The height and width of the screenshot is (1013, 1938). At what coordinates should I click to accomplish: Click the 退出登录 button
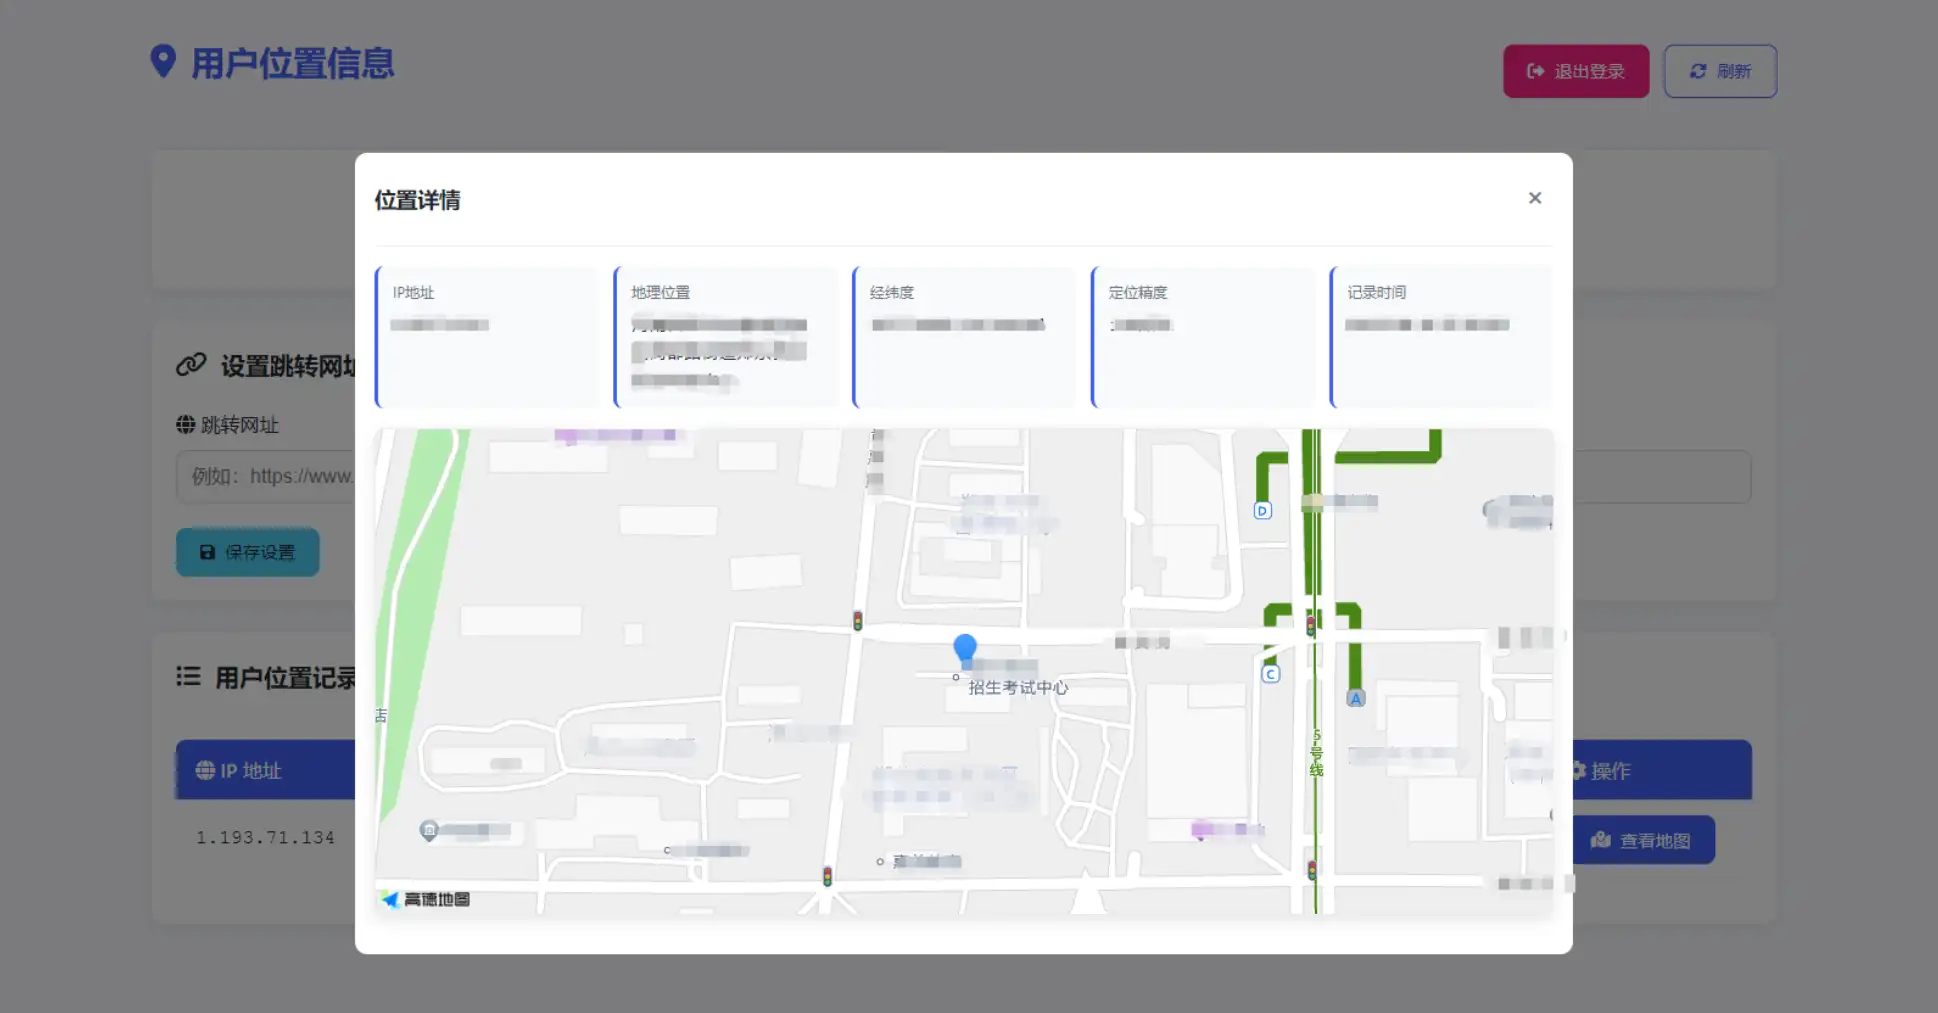pyautogui.click(x=1575, y=71)
